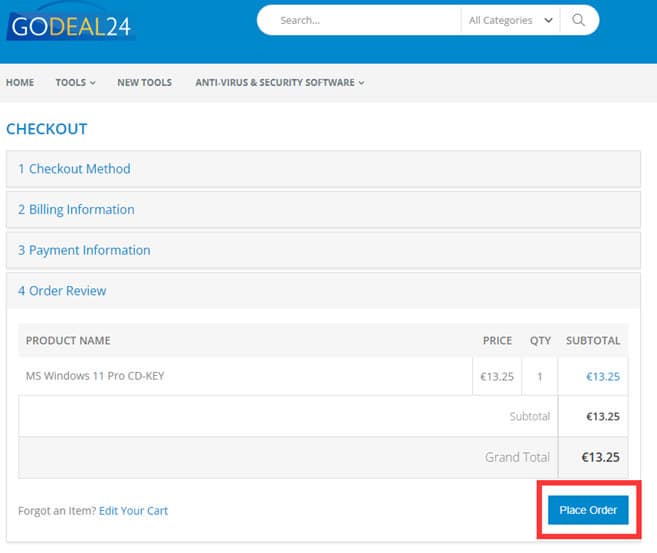Viewport: 657px width, 553px height.
Task: Open the Edit Your Cart link
Action: [133, 511]
